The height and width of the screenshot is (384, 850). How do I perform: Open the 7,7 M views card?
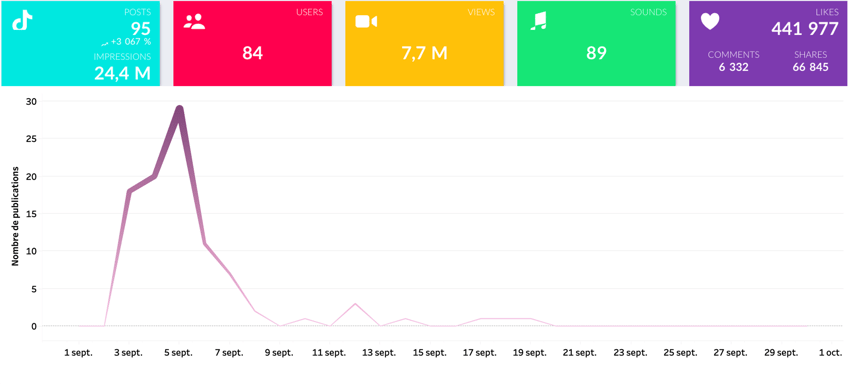click(424, 43)
